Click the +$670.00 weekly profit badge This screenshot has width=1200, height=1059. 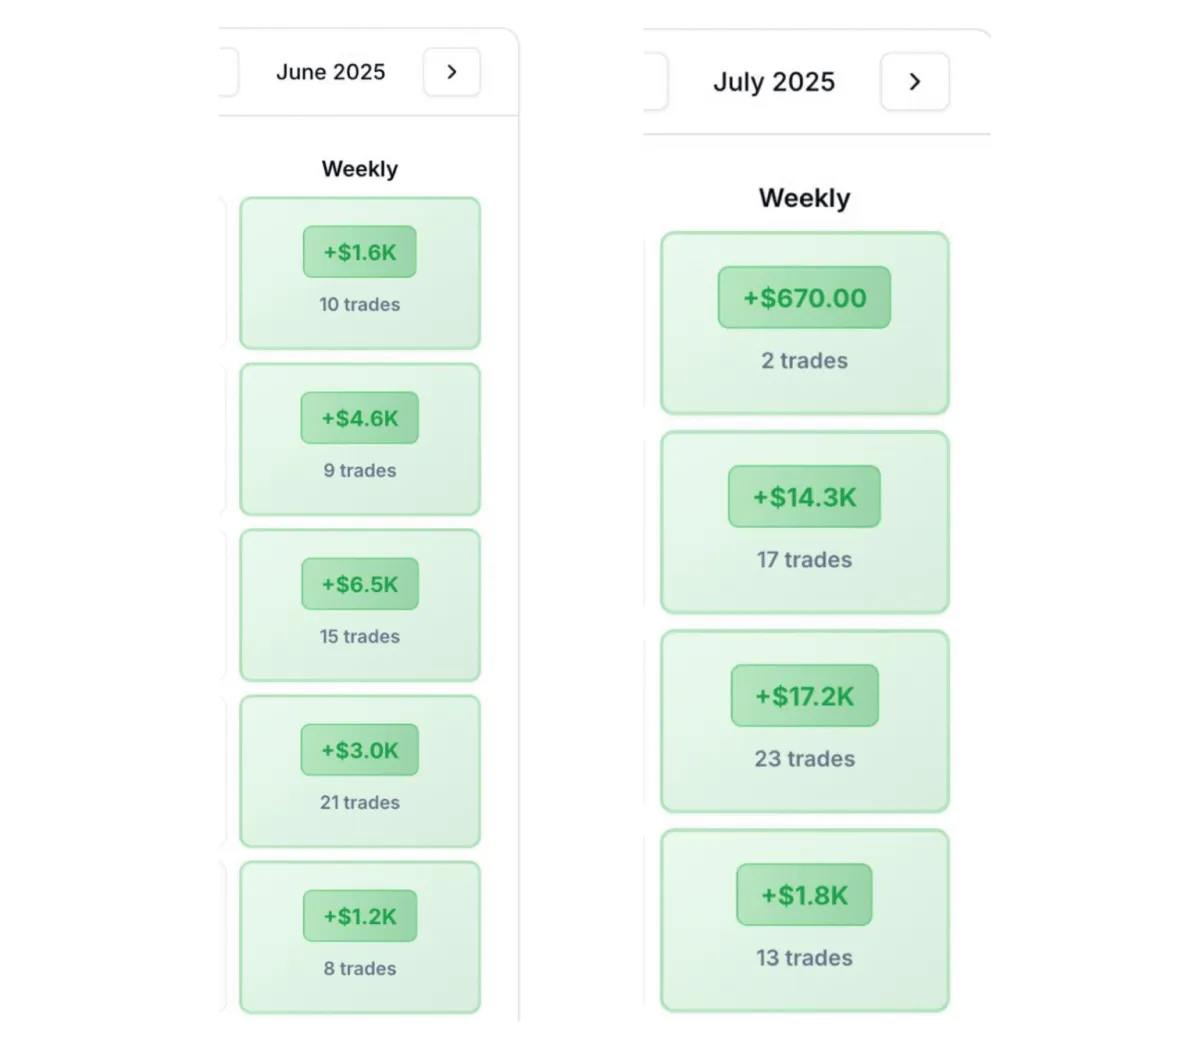[804, 298]
